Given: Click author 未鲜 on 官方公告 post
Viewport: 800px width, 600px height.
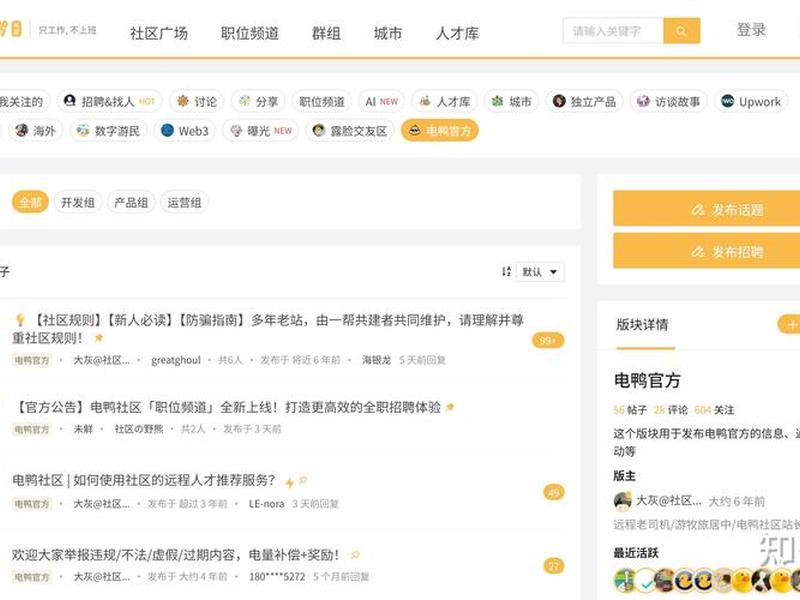Looking at the screenshot, I should 83,429.
